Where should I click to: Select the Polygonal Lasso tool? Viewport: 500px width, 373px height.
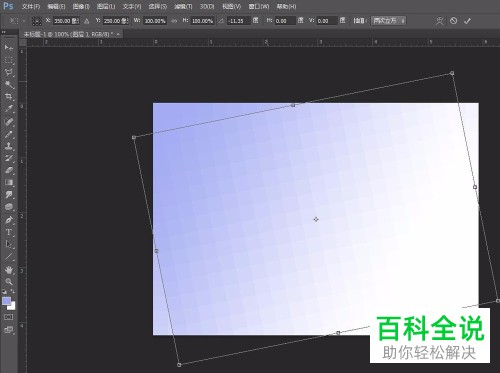pos(9,72)
